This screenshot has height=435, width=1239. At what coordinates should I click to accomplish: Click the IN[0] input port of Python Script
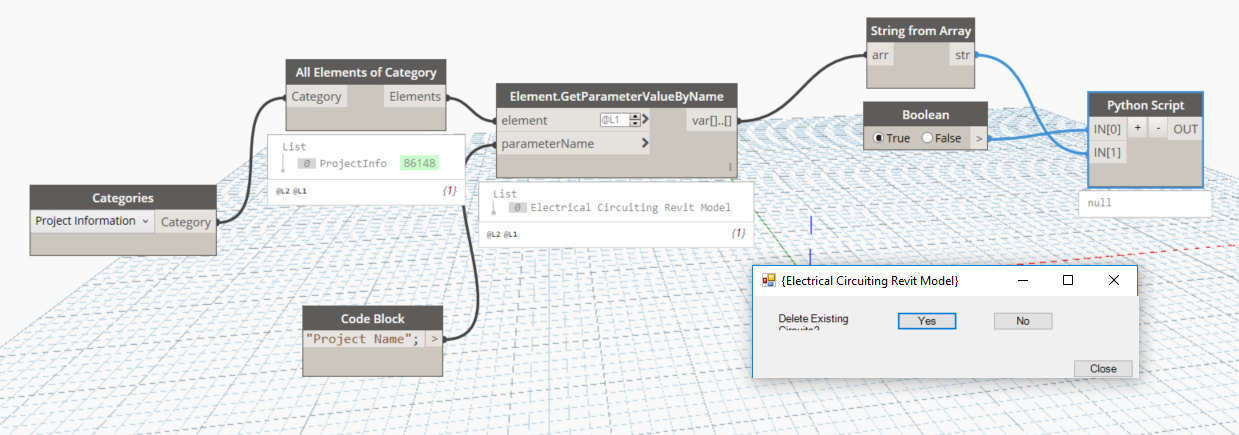click(x=1106, y=129)
